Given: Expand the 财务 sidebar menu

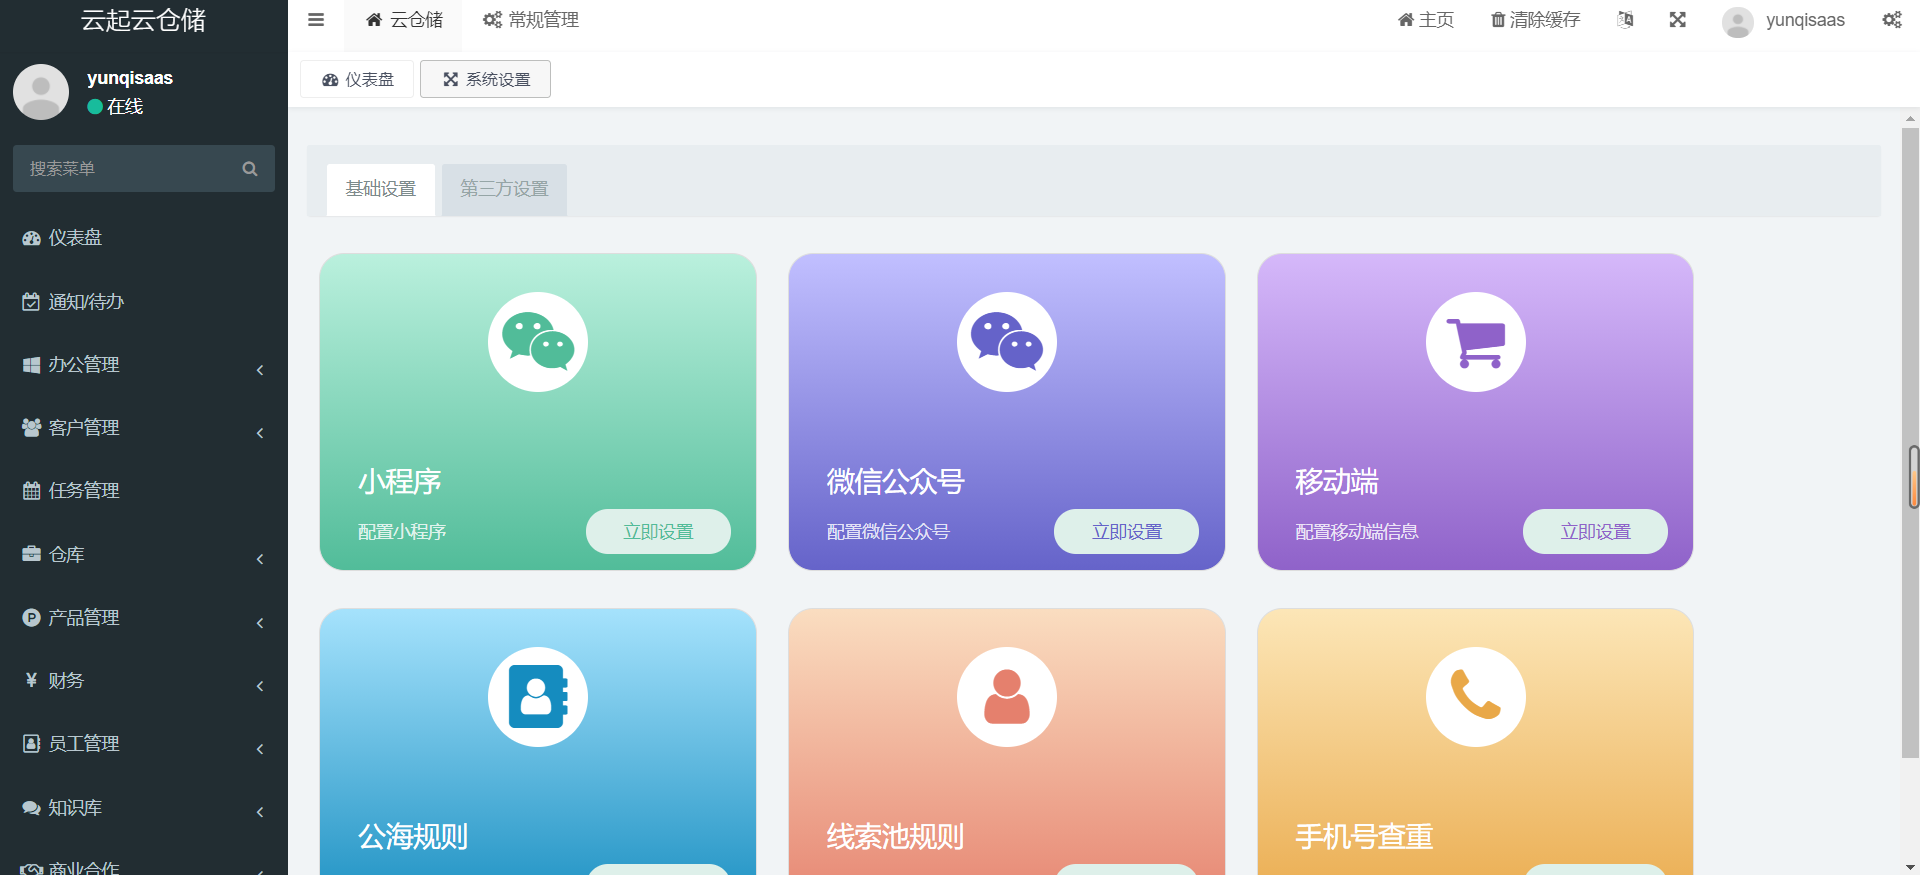Looking at the screenshot, I should click(144, 681).
